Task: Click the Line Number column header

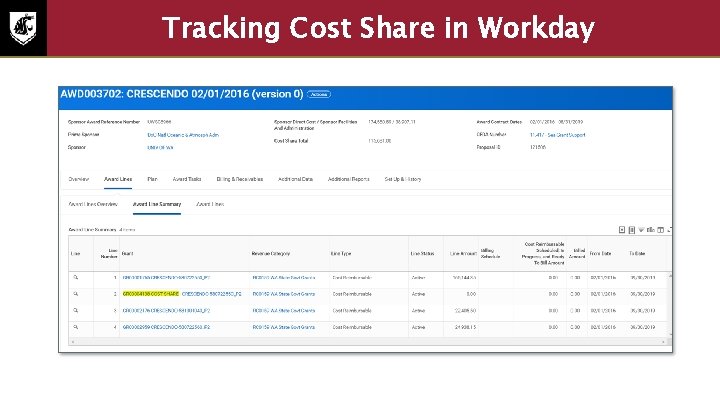Action: 109,253
